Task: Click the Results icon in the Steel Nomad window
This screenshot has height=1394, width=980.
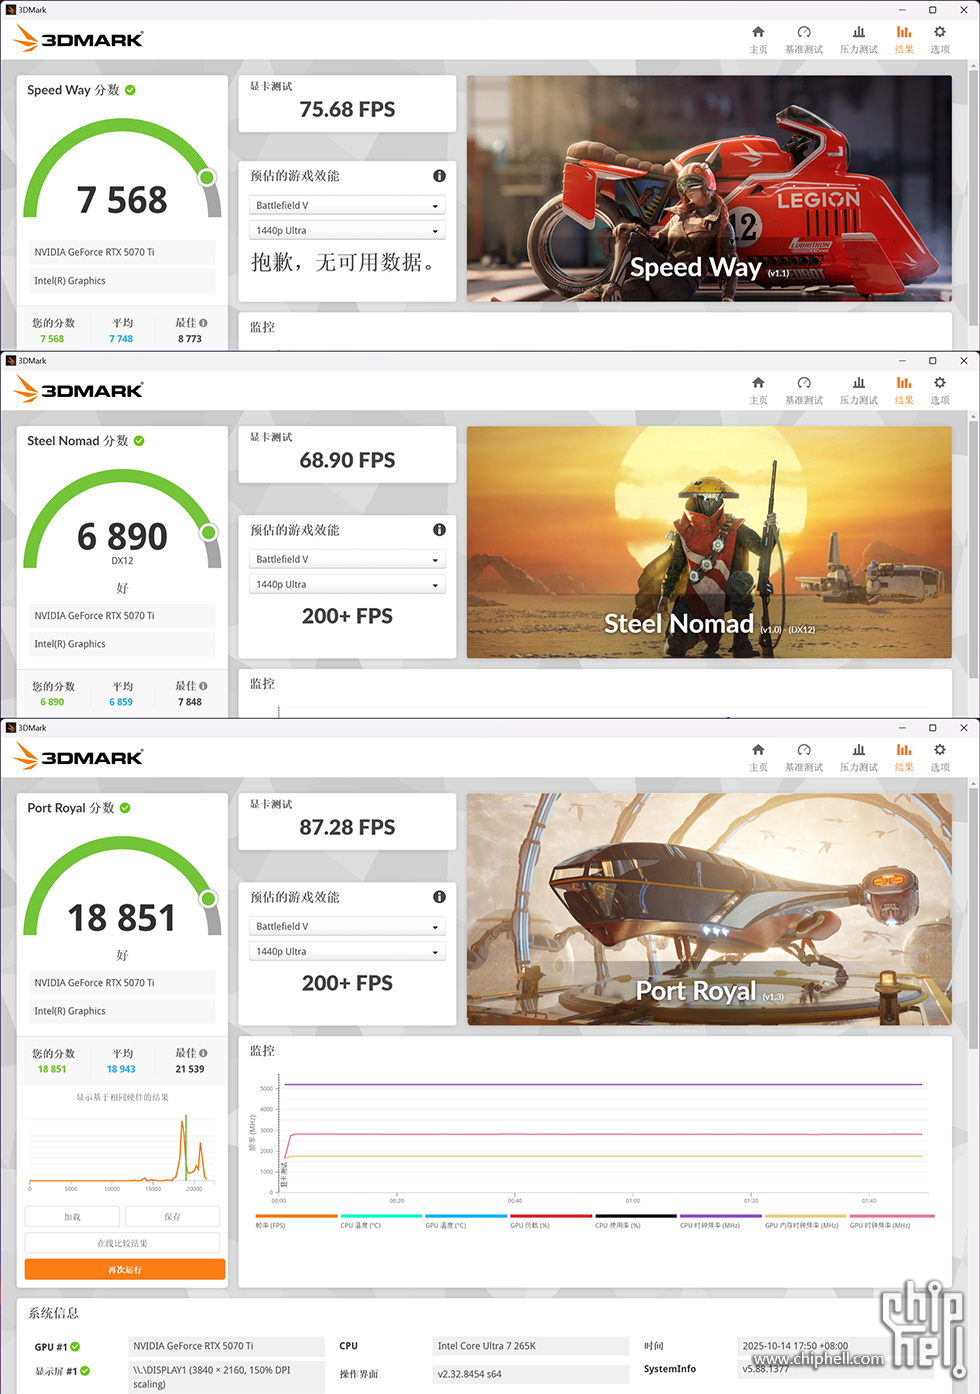Action: 903,384
